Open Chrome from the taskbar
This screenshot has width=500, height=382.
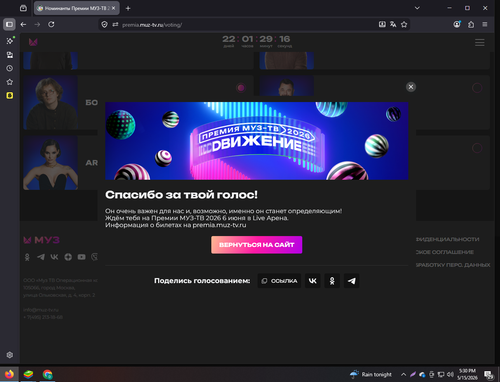[47, 374]
